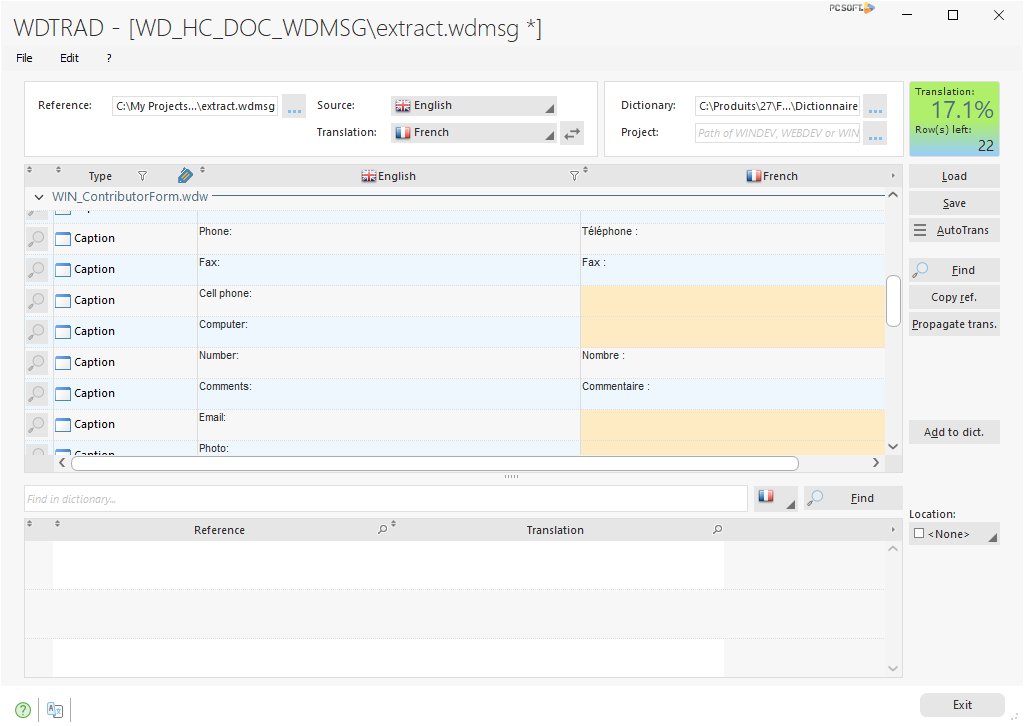Click the Find button below AutoTrans
Screen dimensions: 1024x726
pyautogui.click(x=954, y=270)
